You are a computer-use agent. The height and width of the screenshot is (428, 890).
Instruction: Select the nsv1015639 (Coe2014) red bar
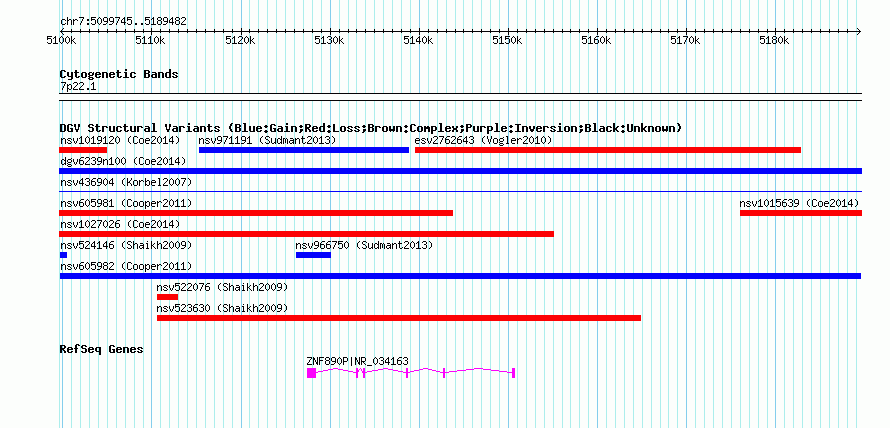coord(801,213)
